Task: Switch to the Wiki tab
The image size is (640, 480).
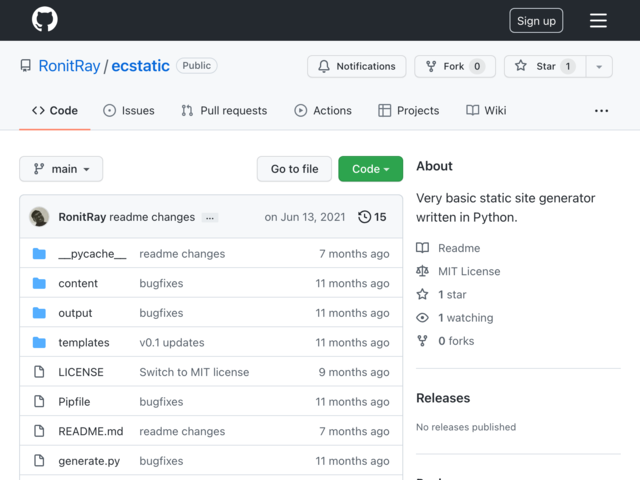Action: (486, 111)
